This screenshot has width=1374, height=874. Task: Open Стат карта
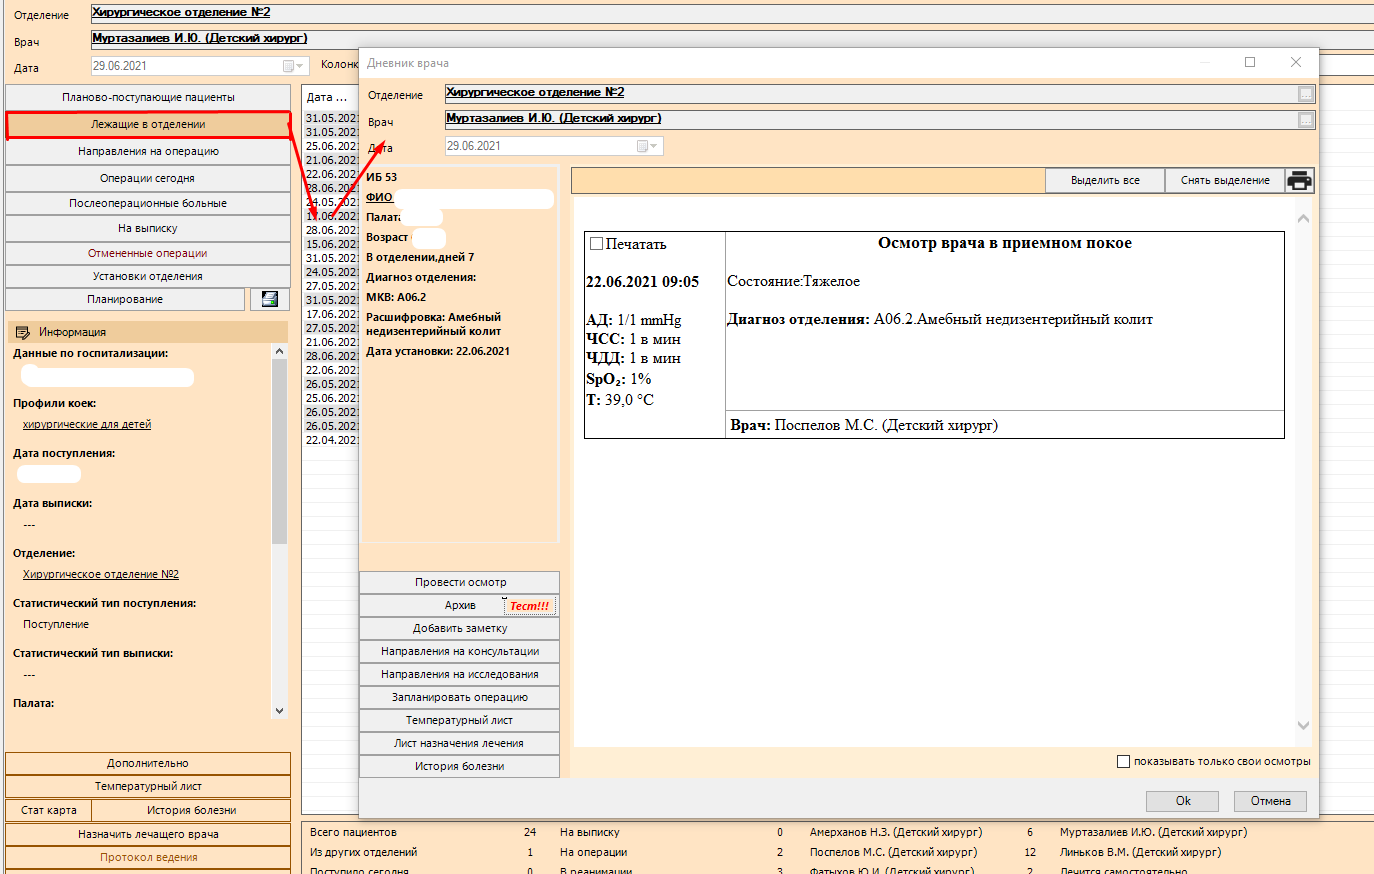(49, 810)
